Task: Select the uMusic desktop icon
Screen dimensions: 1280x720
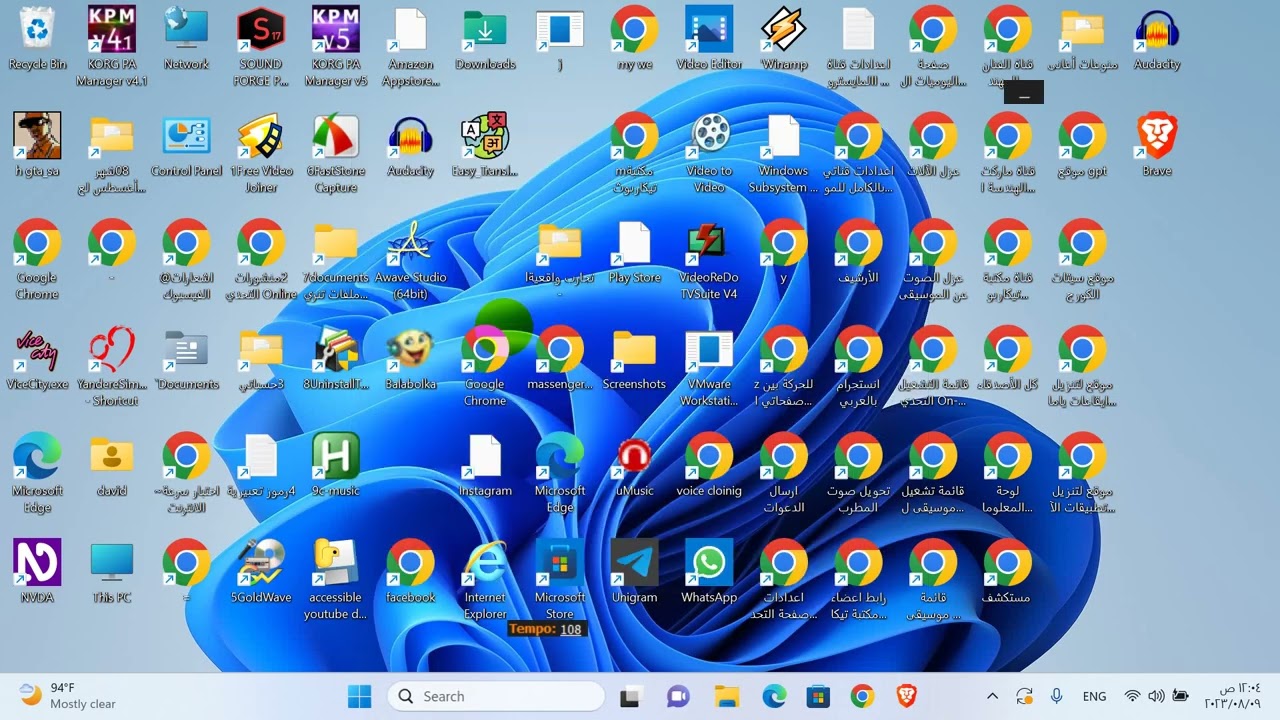Action: 634,467
